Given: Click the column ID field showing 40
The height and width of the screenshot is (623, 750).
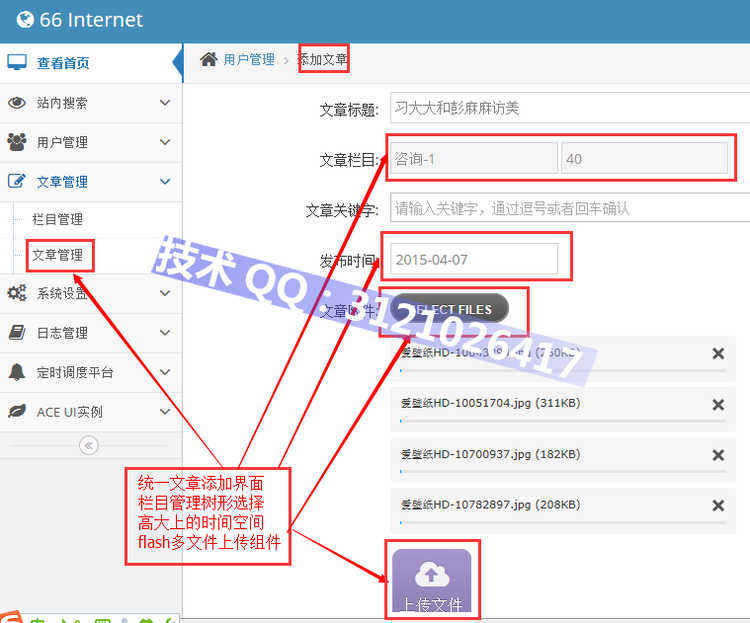Looking at the screenshot, I should click(x=644, y=158).
